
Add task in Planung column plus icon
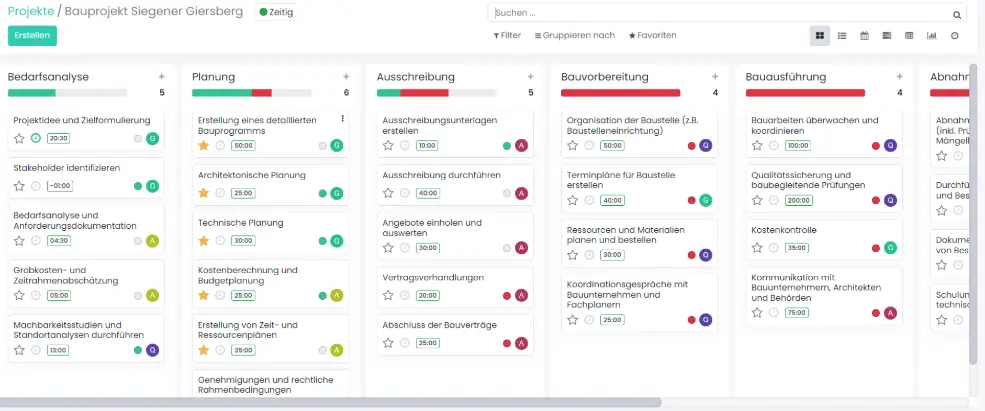tap(346, 77)
